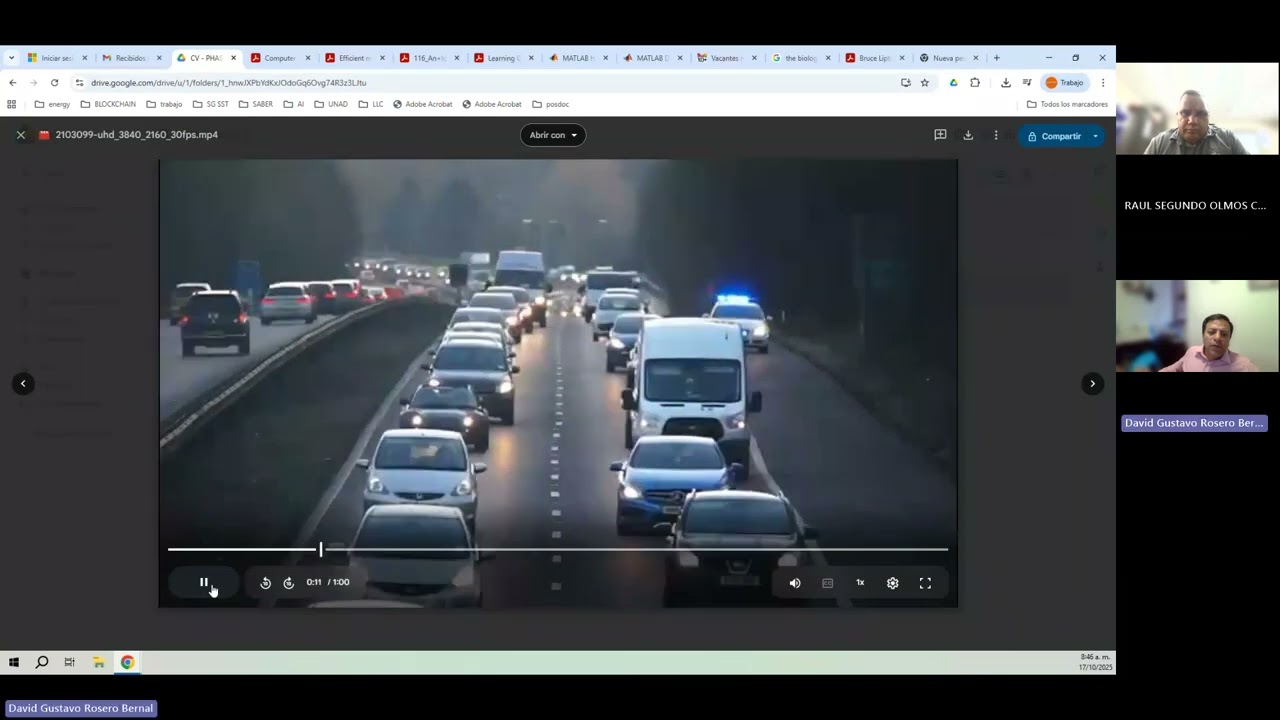Pause the video playback

point(204,582)
